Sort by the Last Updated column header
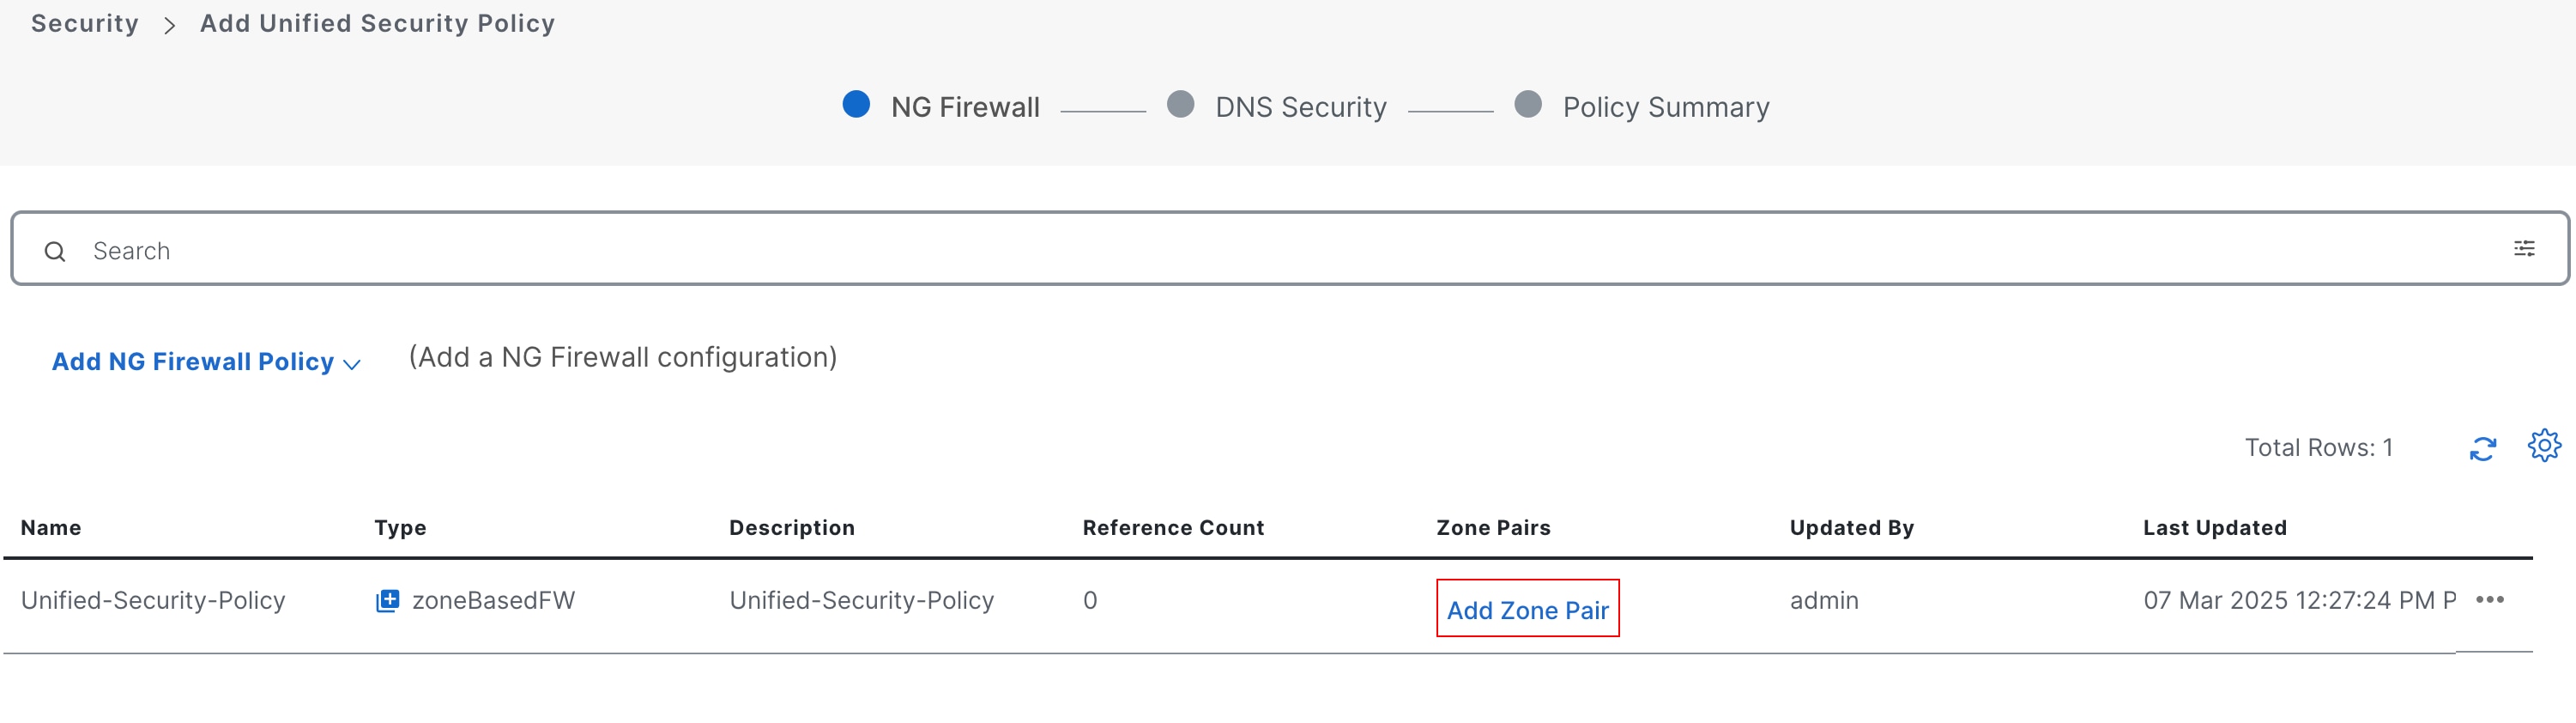 click(2214, 527)
